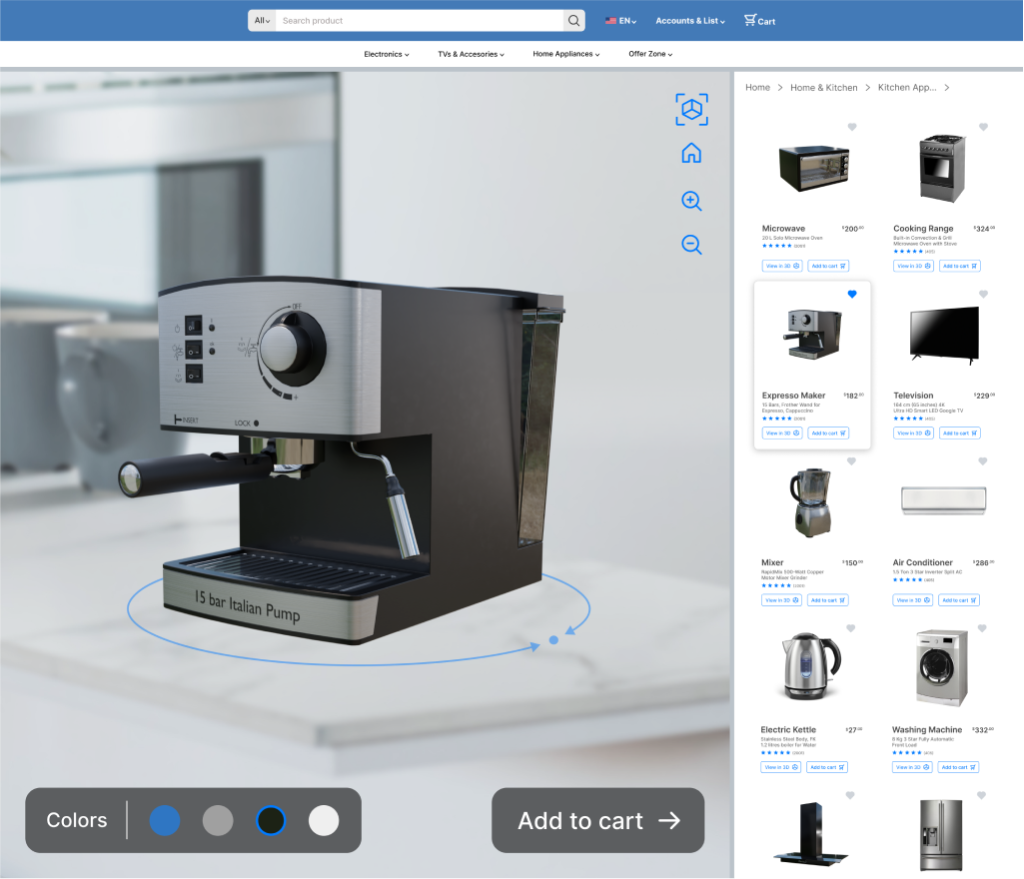Screen dimensions: 1024x879
Task: Open the Home Appliances menu
Action: pyautogui.click(x=565, y=54)
